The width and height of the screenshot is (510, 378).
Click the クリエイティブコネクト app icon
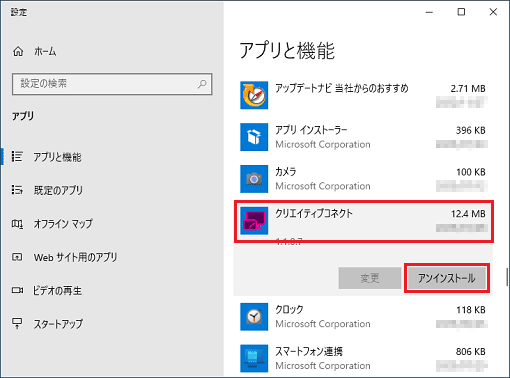(x=254, y=221)
